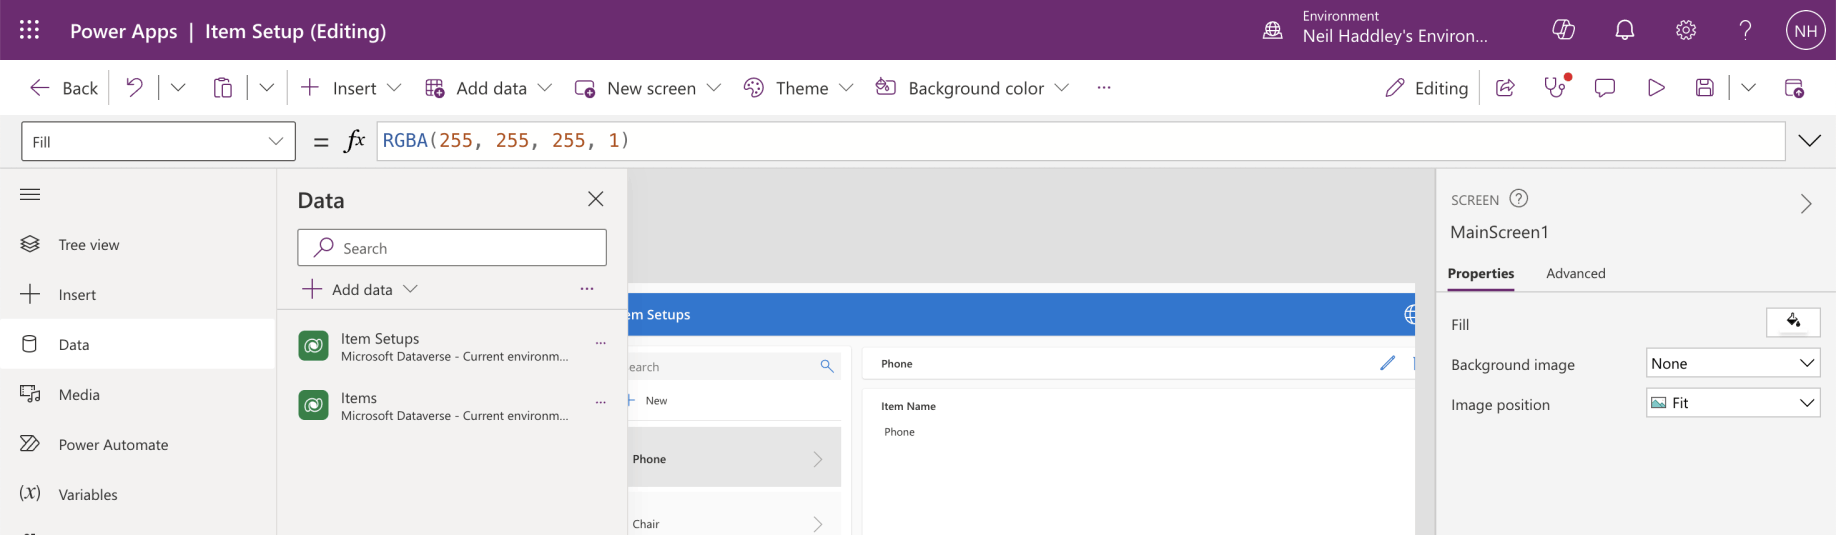Open Tree view in left sidebar

tap(88, 245)
